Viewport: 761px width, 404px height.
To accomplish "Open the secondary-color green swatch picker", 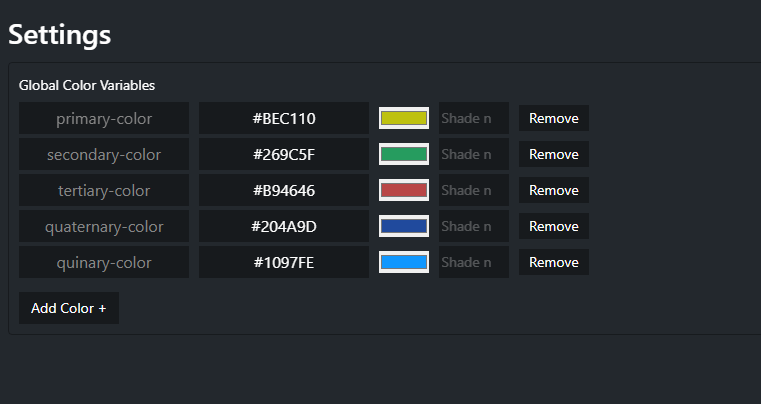I will point(404,154).
